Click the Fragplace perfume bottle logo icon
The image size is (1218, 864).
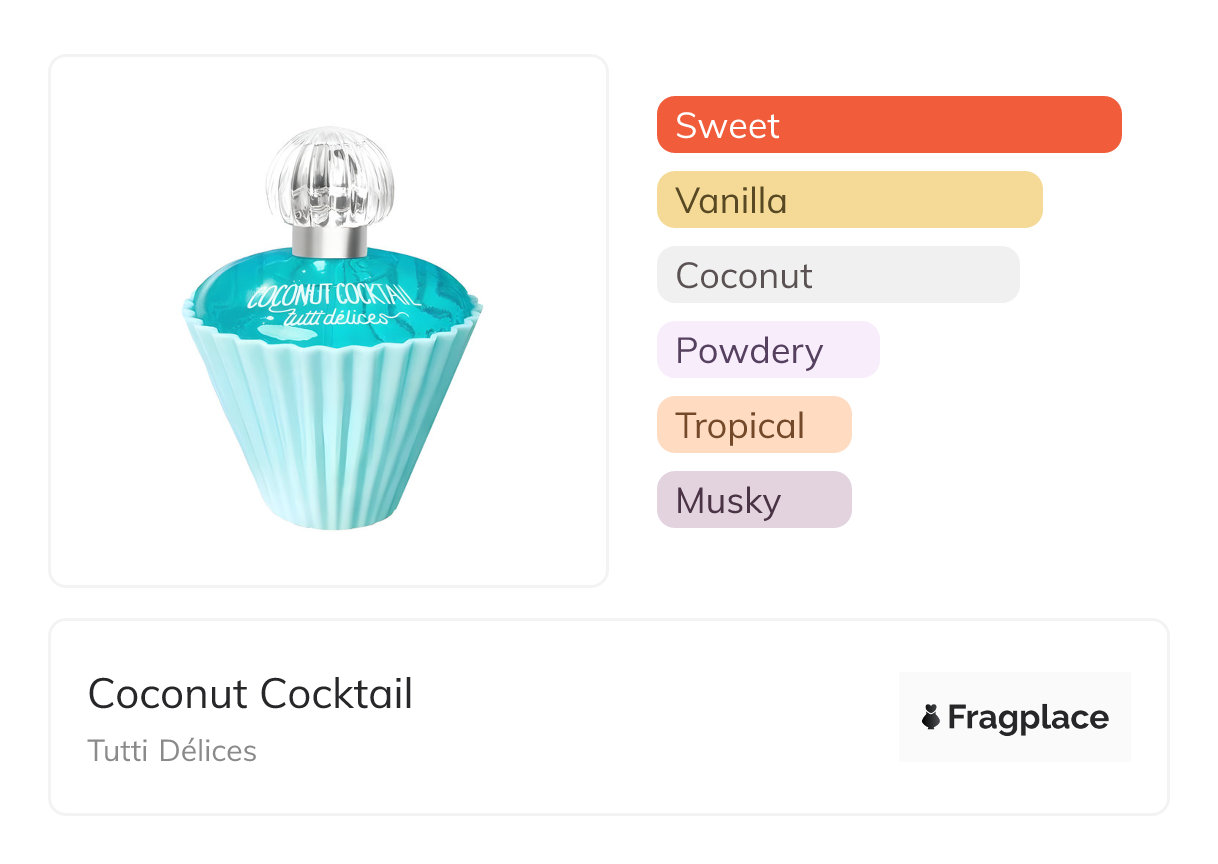[931, 717]
